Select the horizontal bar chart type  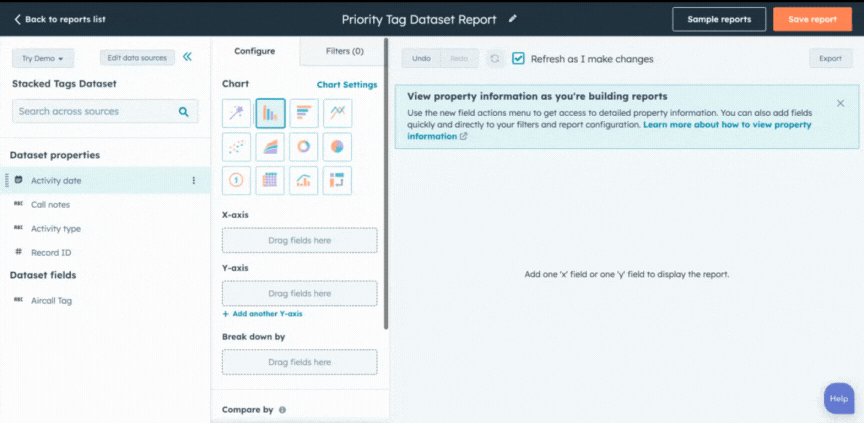pyautogui.click(x=304, y=114)
